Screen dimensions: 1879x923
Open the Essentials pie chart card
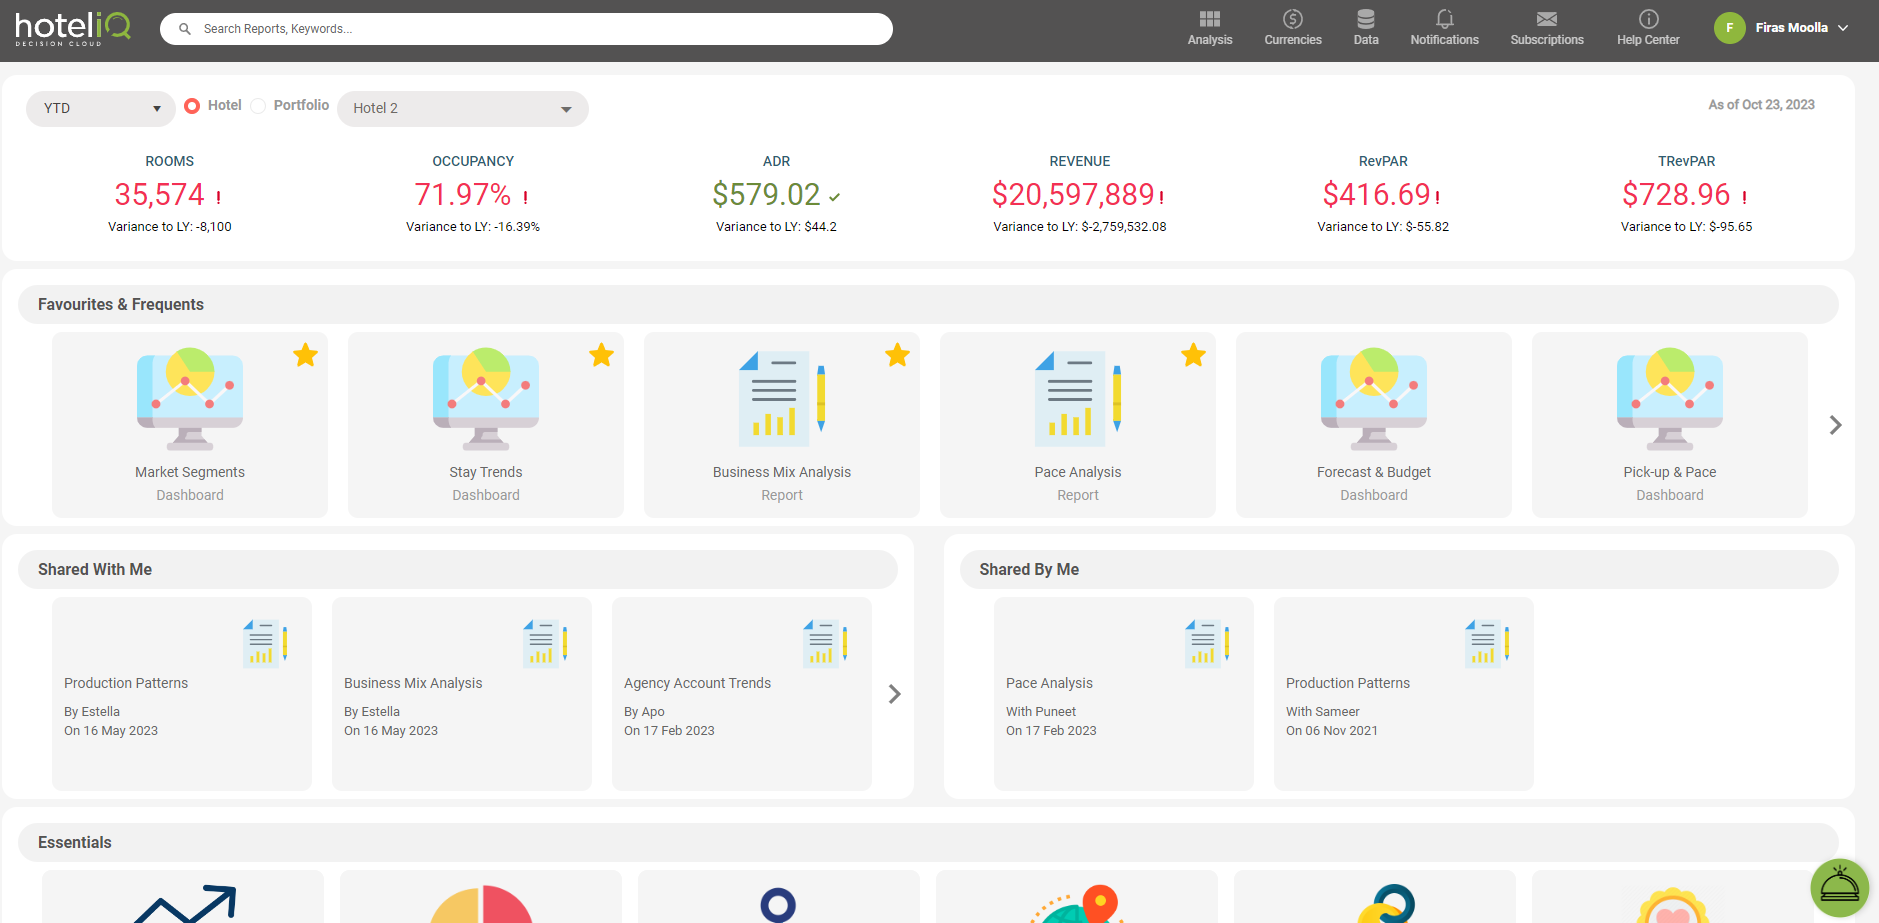pos(481,897)
